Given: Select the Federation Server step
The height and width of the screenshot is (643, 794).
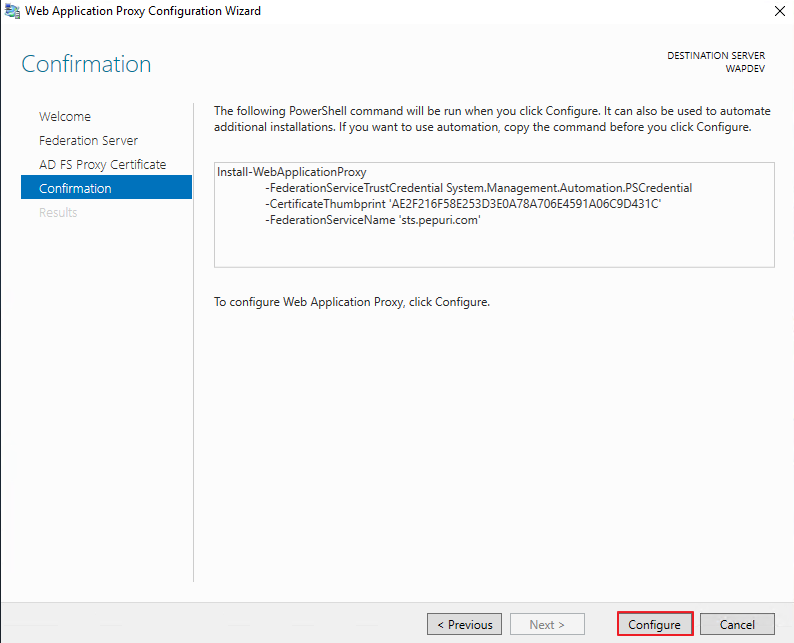Looking at the screenshot, I should (x=88, y=140).
